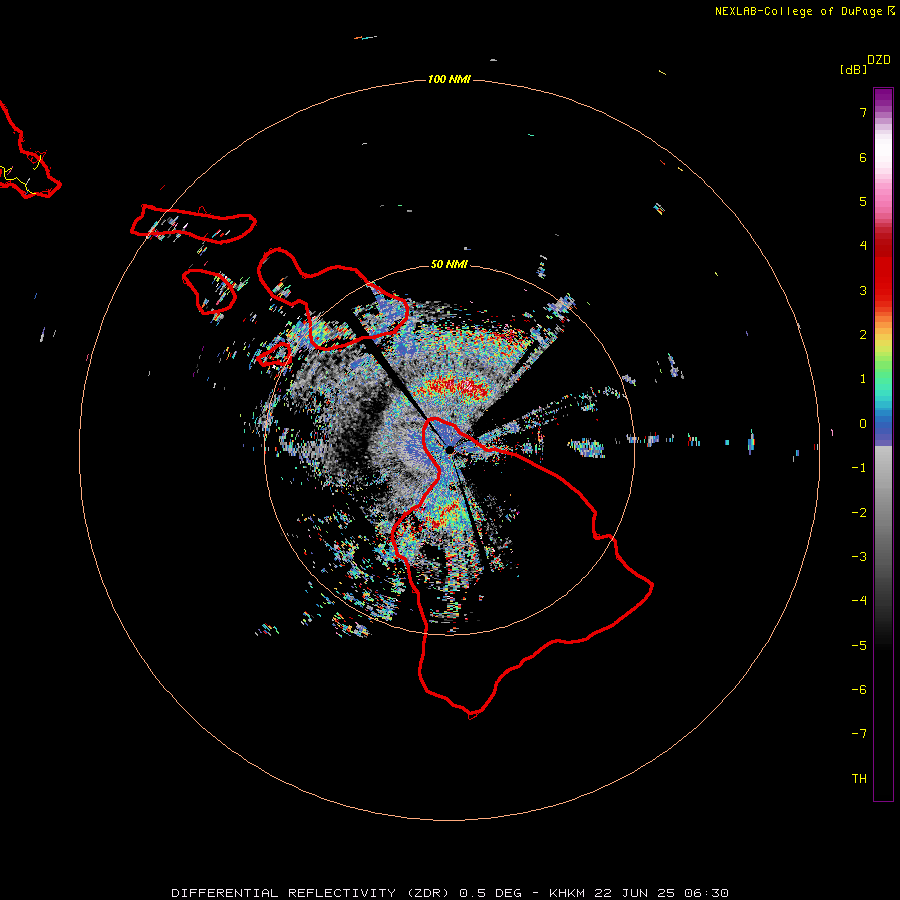Image resolution: width=900 pixels, height=900 pixels.
Task: Click the -5 value on color scale
Action: [x=859, y=646]
